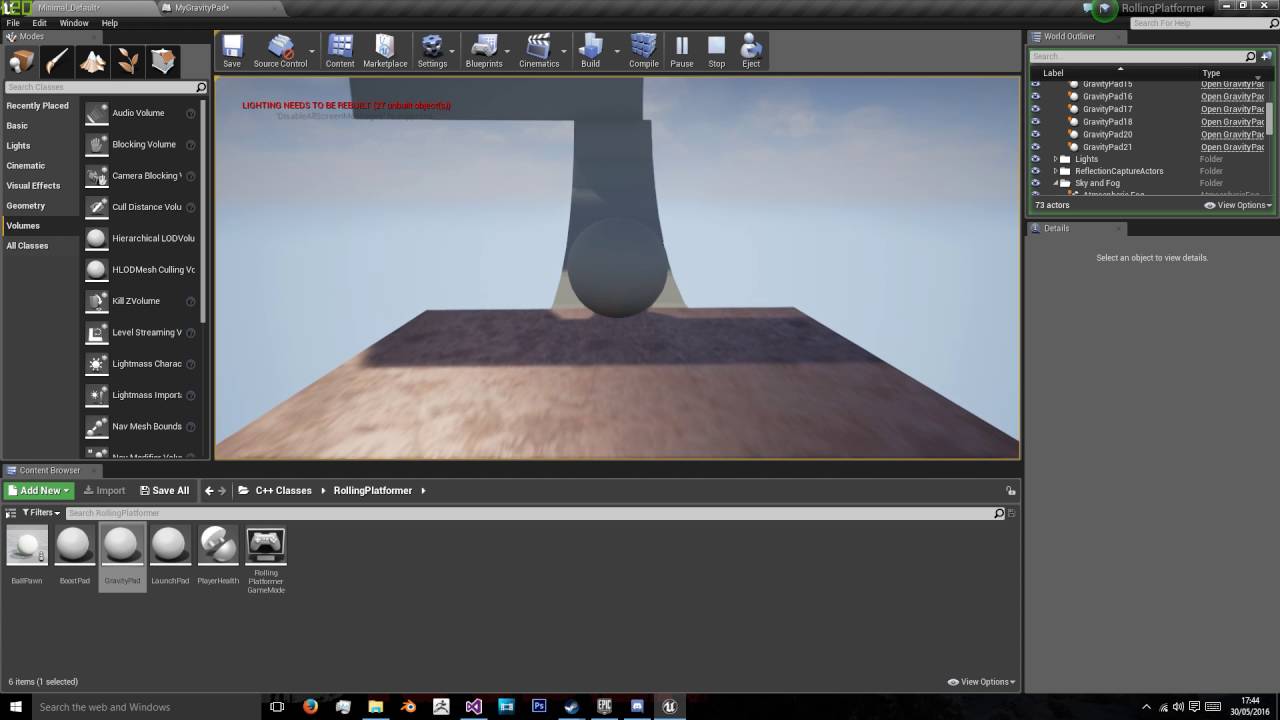
Task: Select Foliage mode icon
Action: click(128, 62)
